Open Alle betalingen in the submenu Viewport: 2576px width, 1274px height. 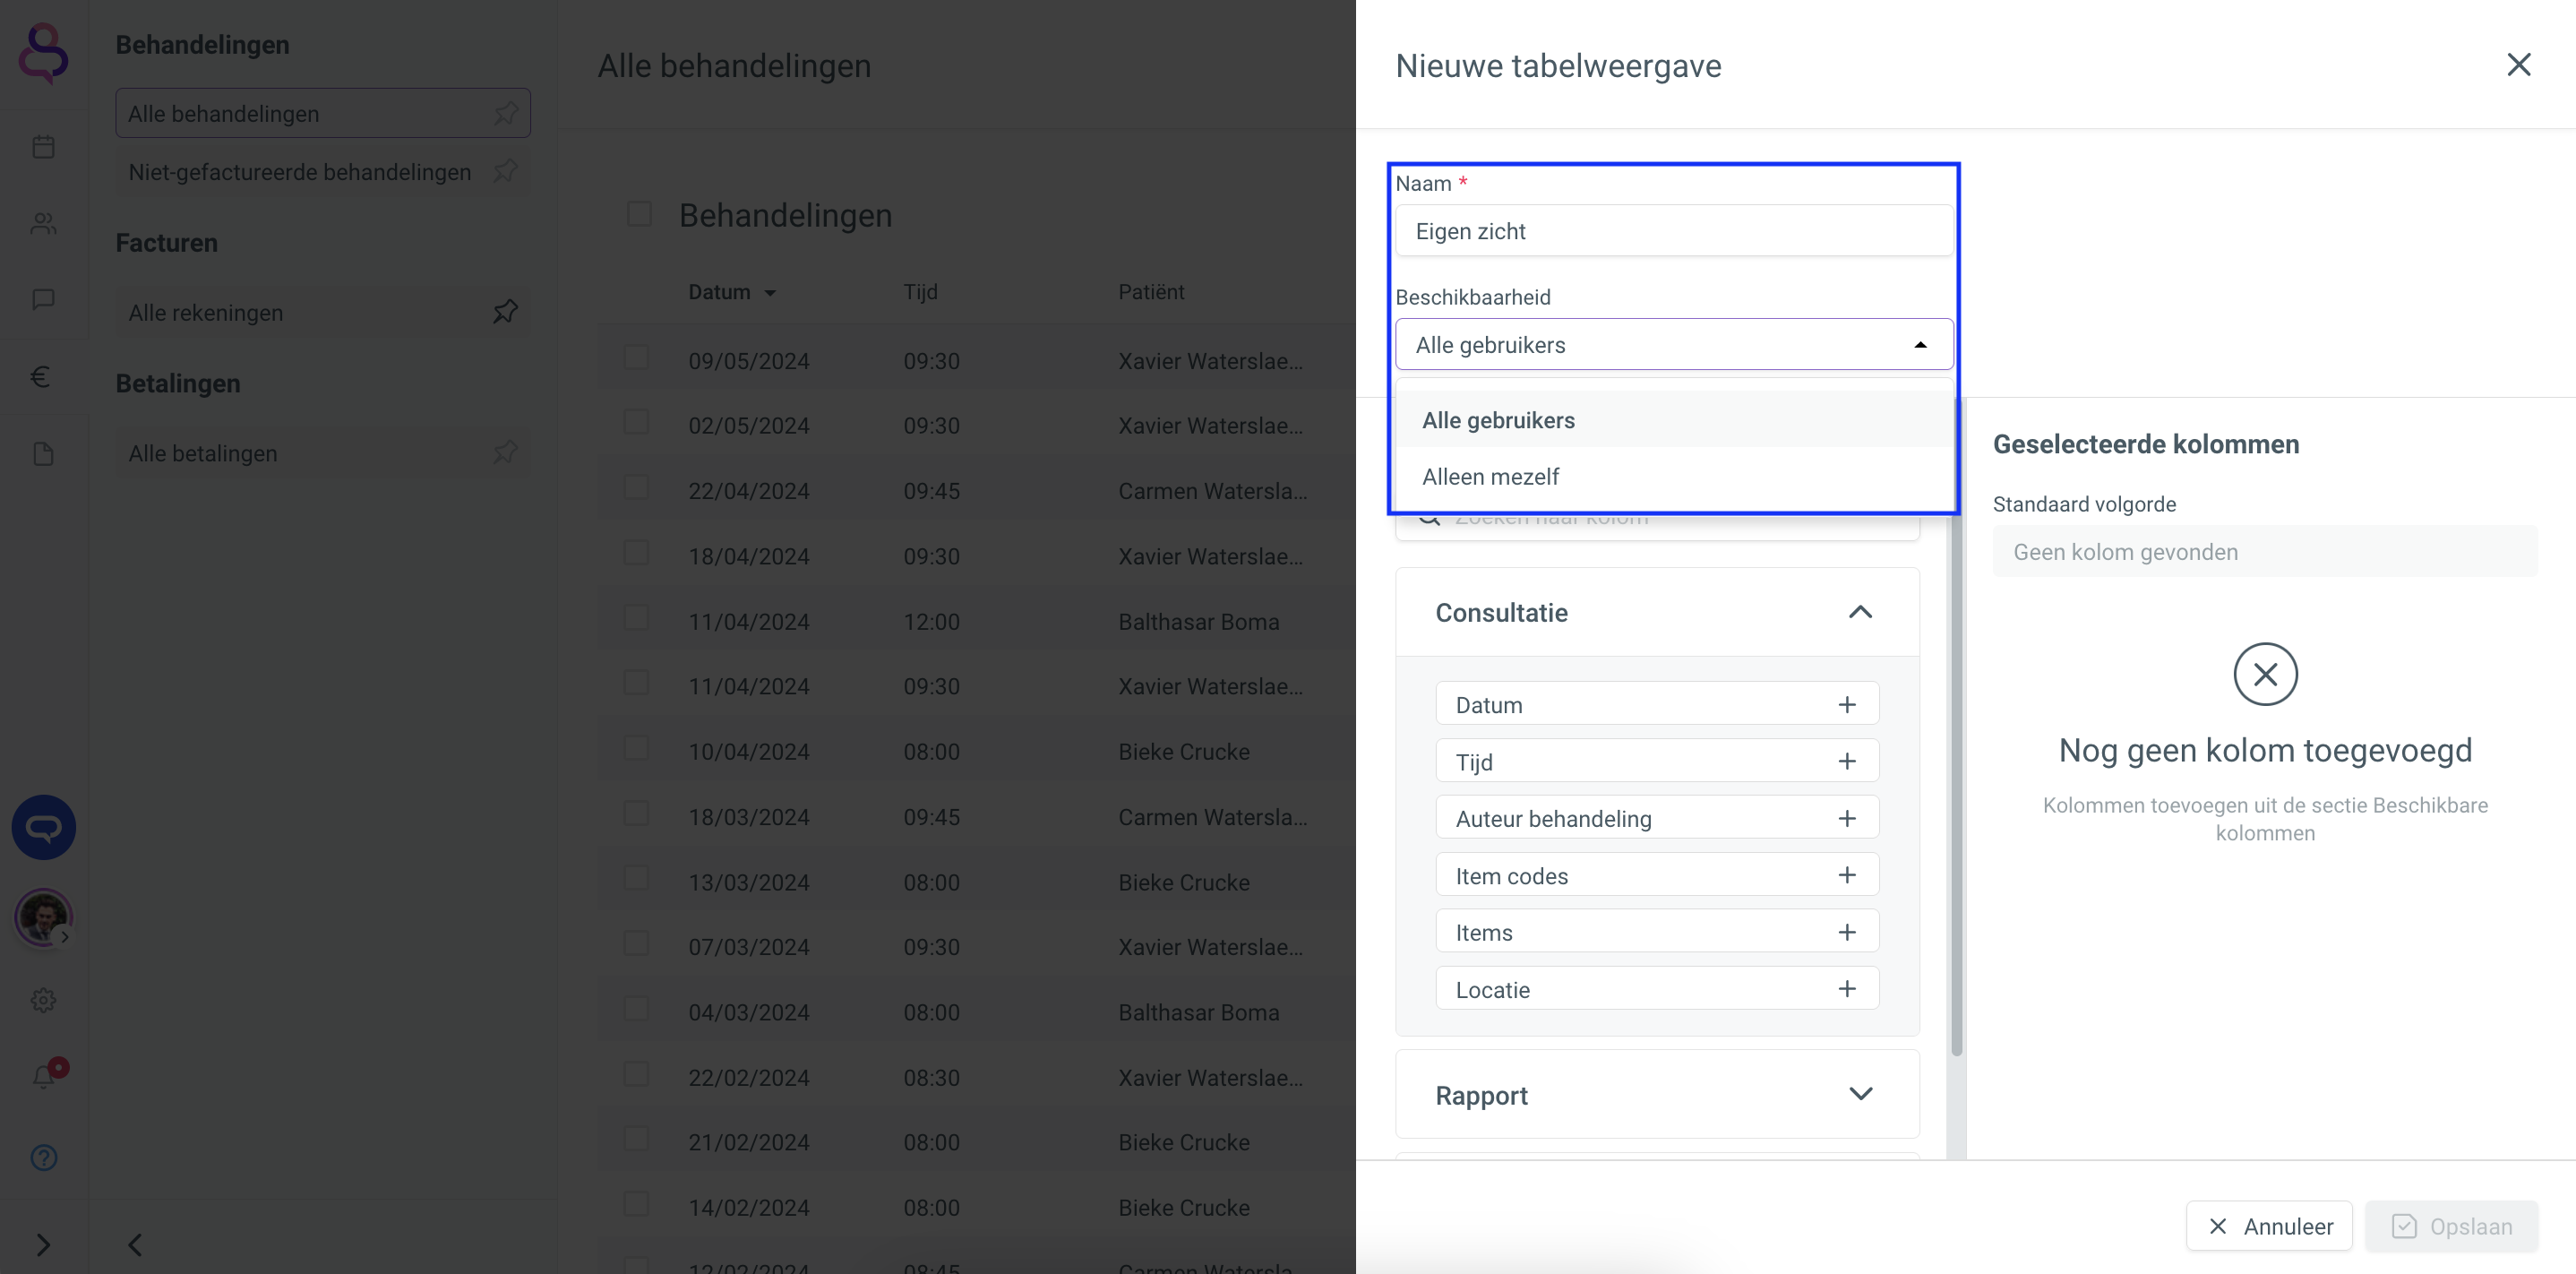tap(322, 453)
